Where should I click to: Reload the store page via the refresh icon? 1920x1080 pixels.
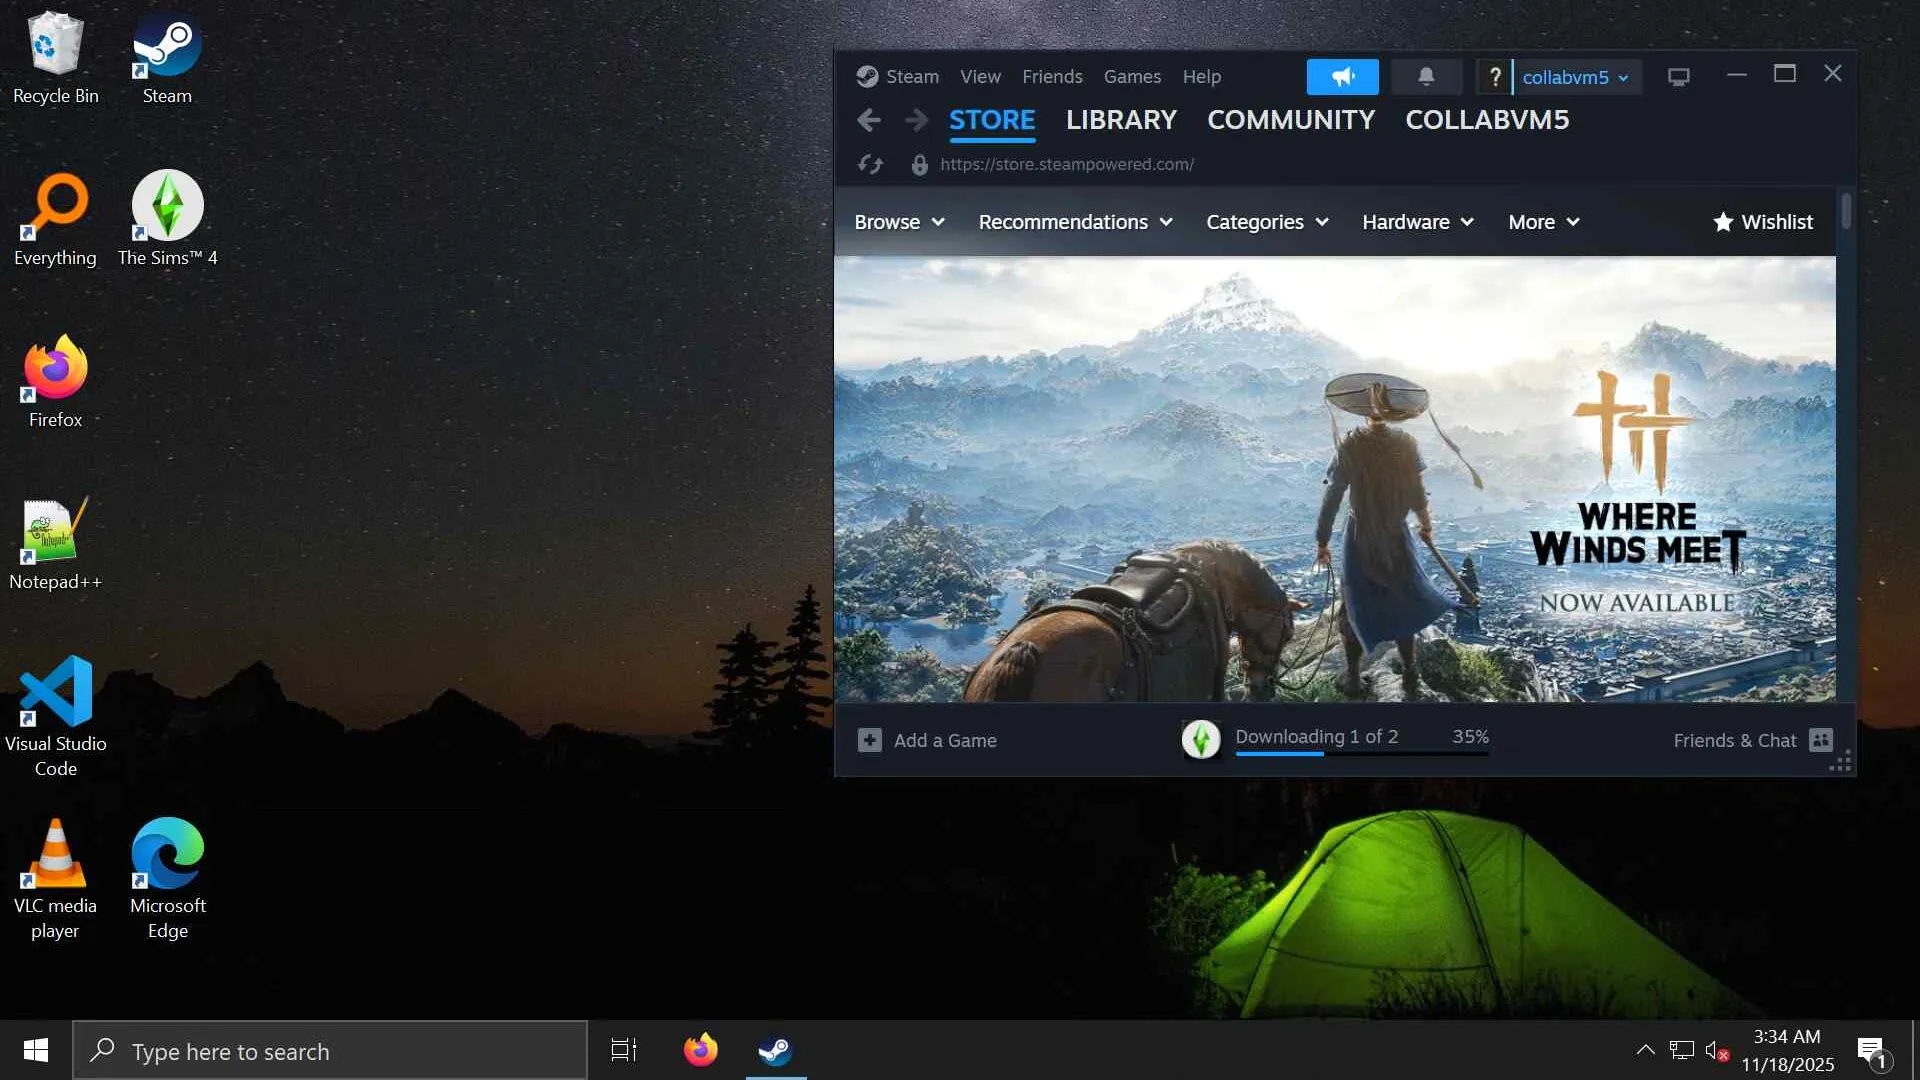coord(870,165)
